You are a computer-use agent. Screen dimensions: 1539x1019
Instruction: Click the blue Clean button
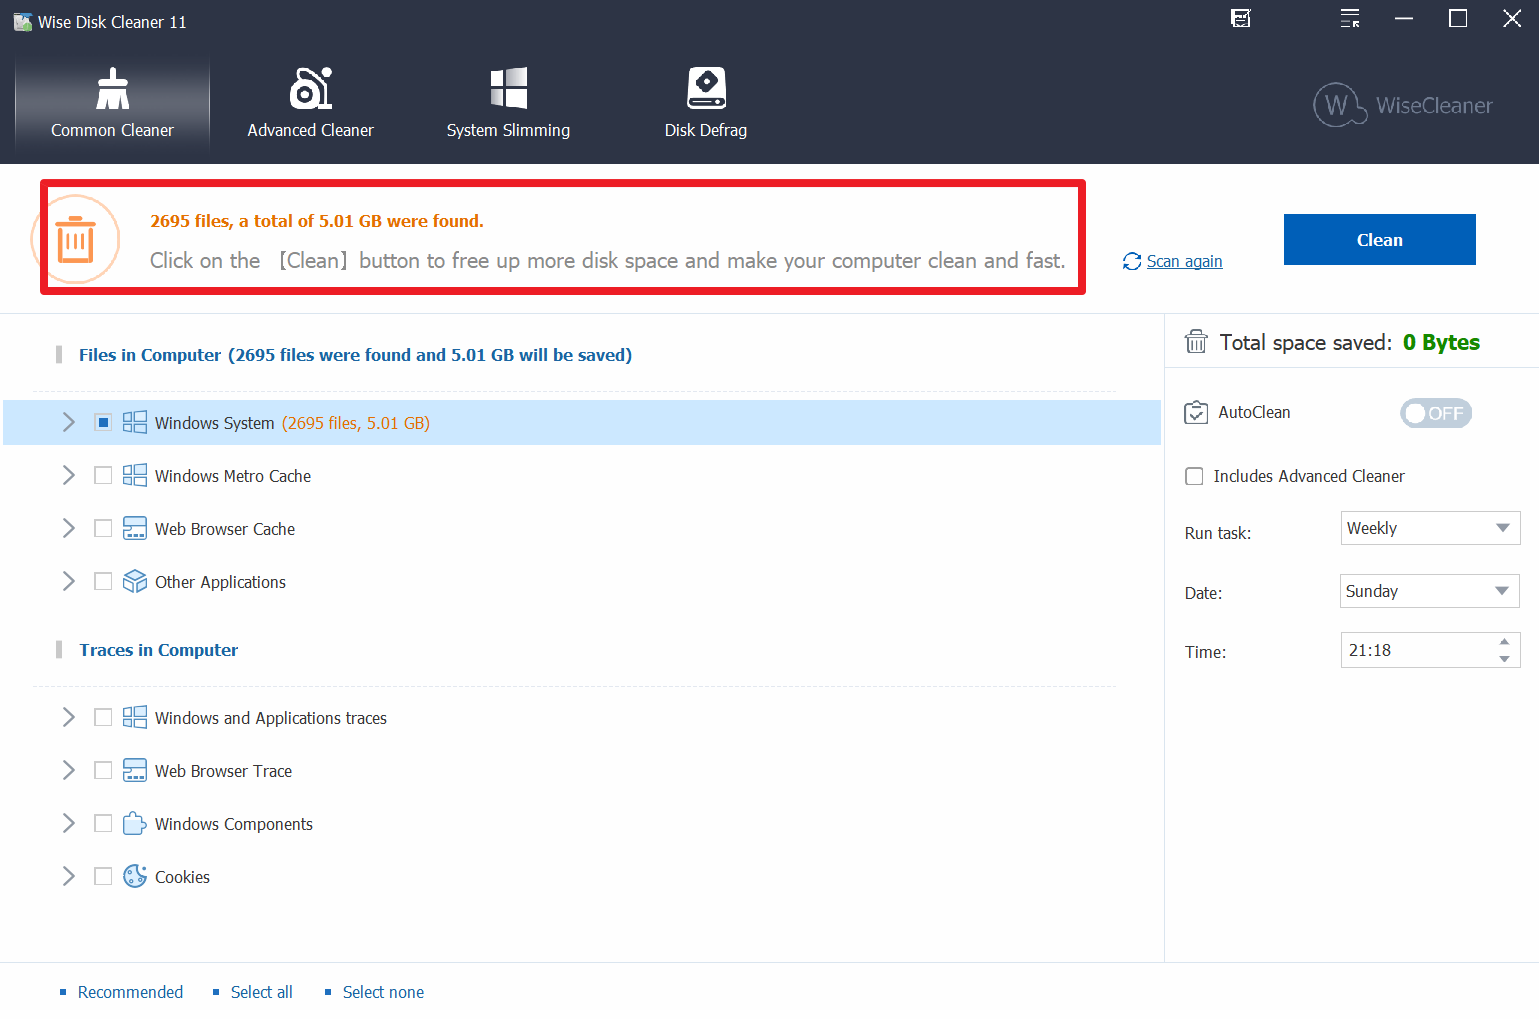[1379, 239]
